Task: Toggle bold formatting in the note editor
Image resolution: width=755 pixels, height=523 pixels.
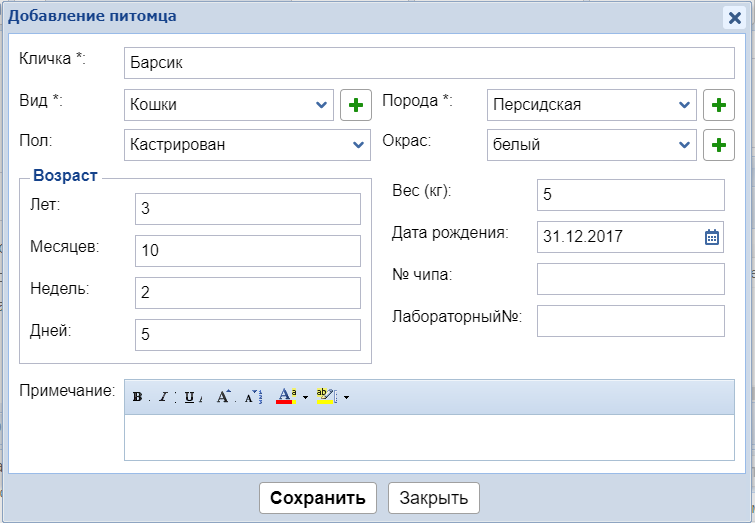Action: click(x=138, y=397)
